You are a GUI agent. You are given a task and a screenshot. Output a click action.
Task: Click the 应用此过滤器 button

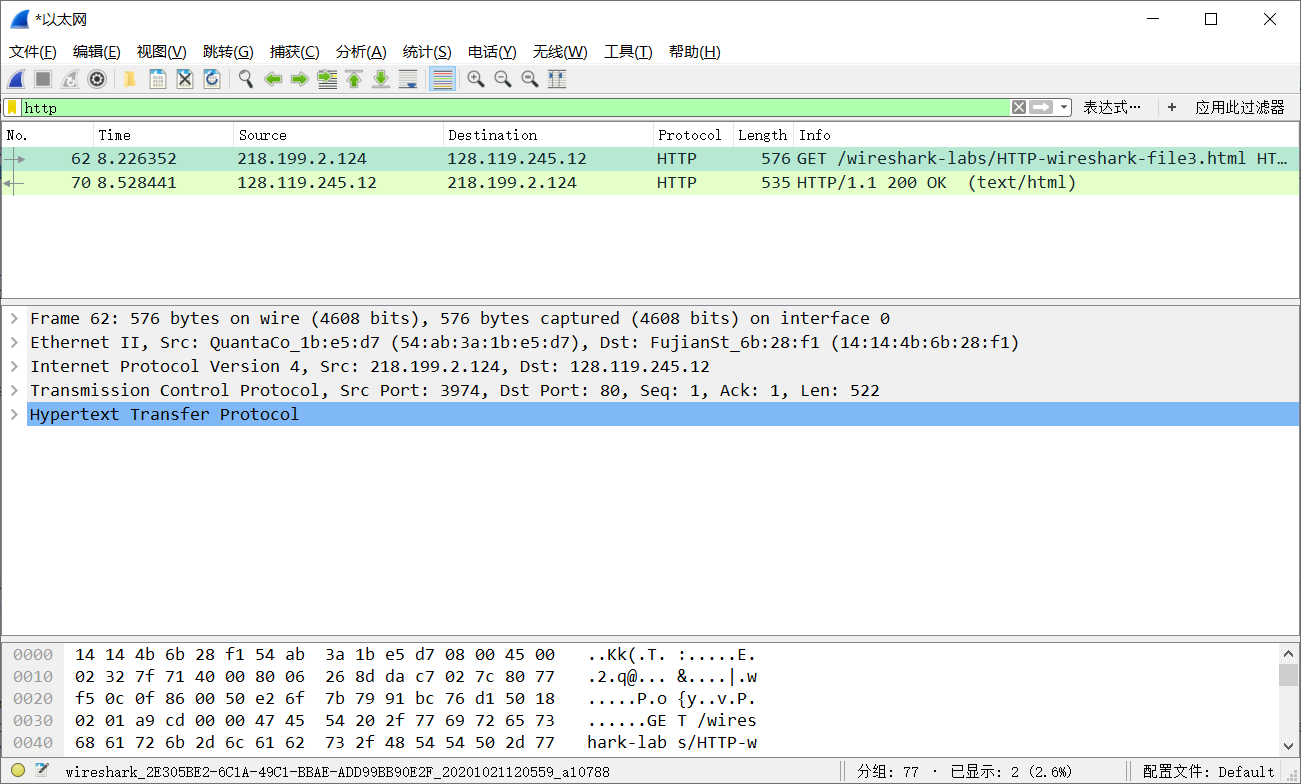click(1240, 107)
